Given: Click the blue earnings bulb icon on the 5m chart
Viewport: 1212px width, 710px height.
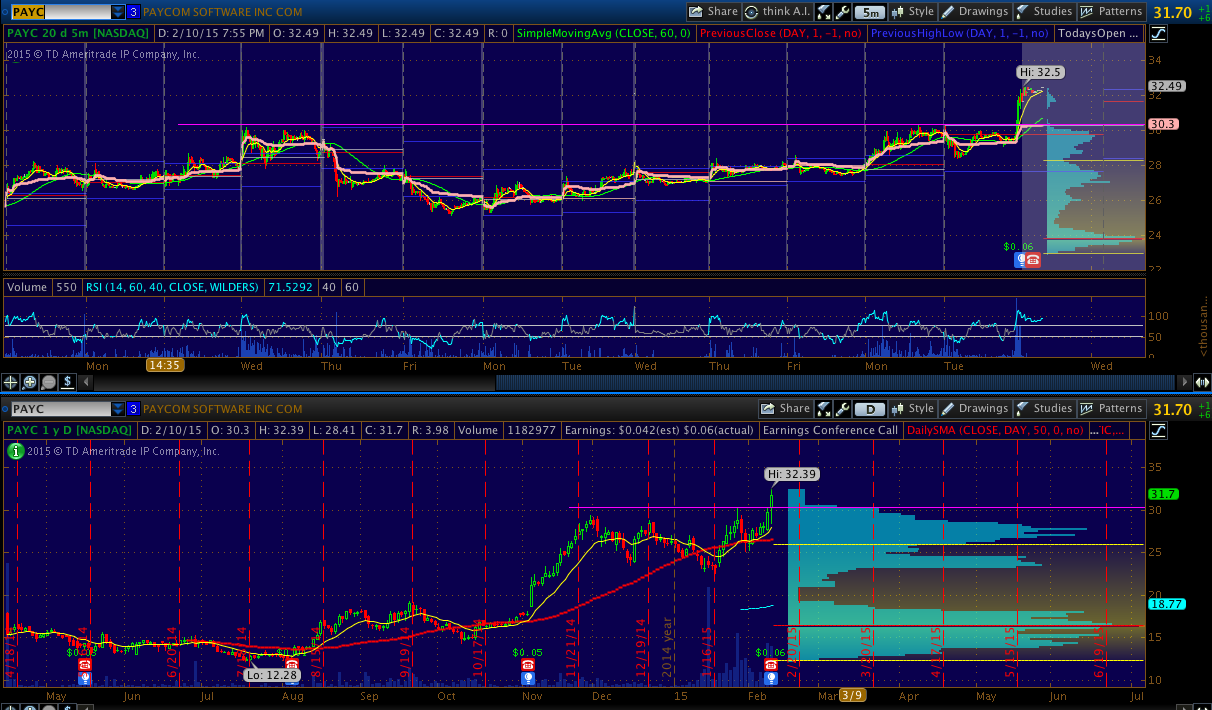Looking at the screenshot, I should click(1021, 260).
